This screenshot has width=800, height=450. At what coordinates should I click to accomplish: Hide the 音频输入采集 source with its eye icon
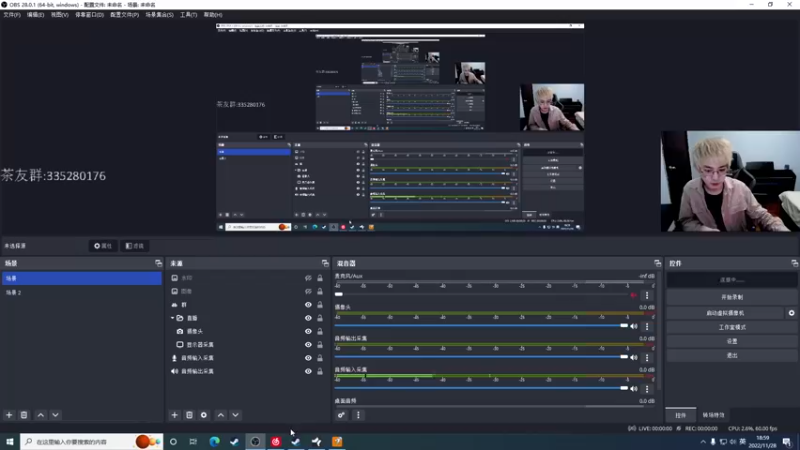[308, 358]
